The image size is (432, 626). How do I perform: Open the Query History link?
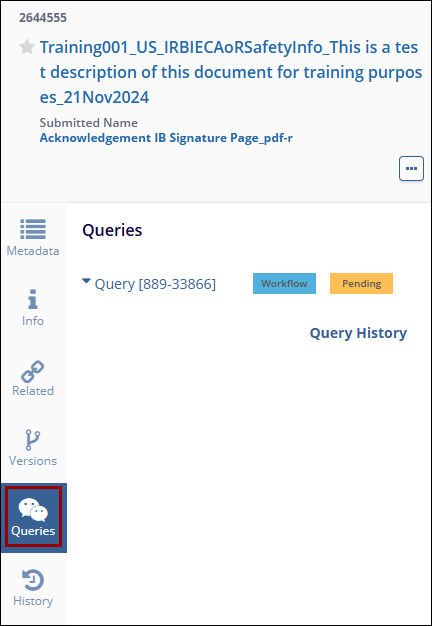tap(358, 333)
